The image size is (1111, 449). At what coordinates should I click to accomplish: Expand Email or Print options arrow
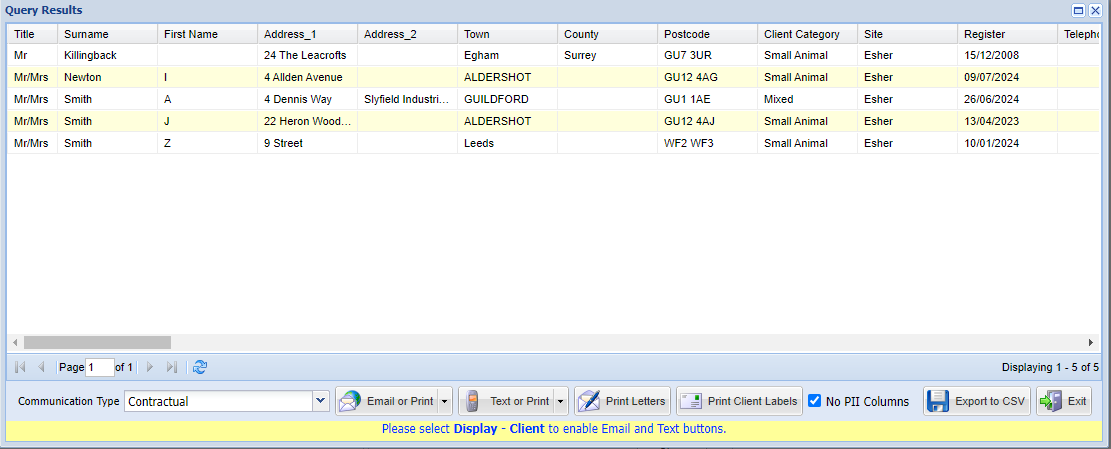tap(444, 402)
